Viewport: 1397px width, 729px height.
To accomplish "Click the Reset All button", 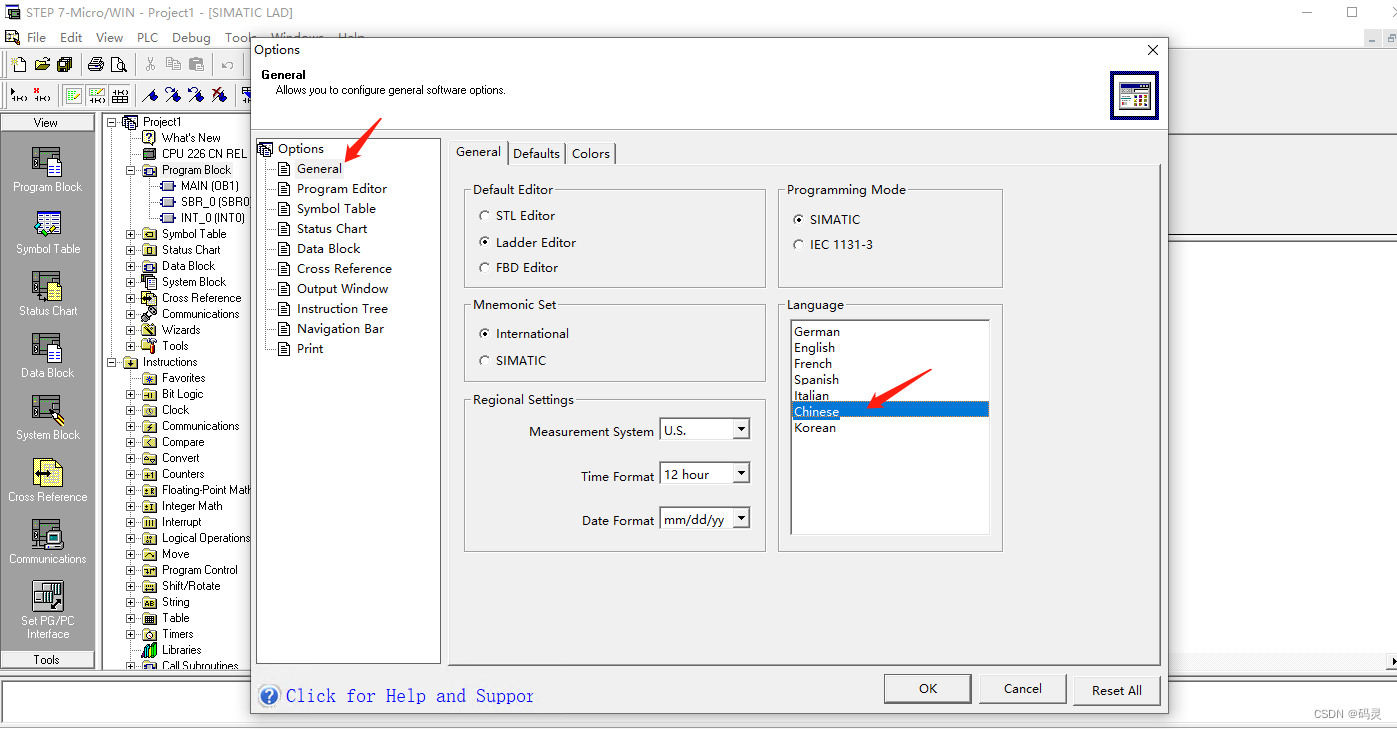I will click(1116, 688).
